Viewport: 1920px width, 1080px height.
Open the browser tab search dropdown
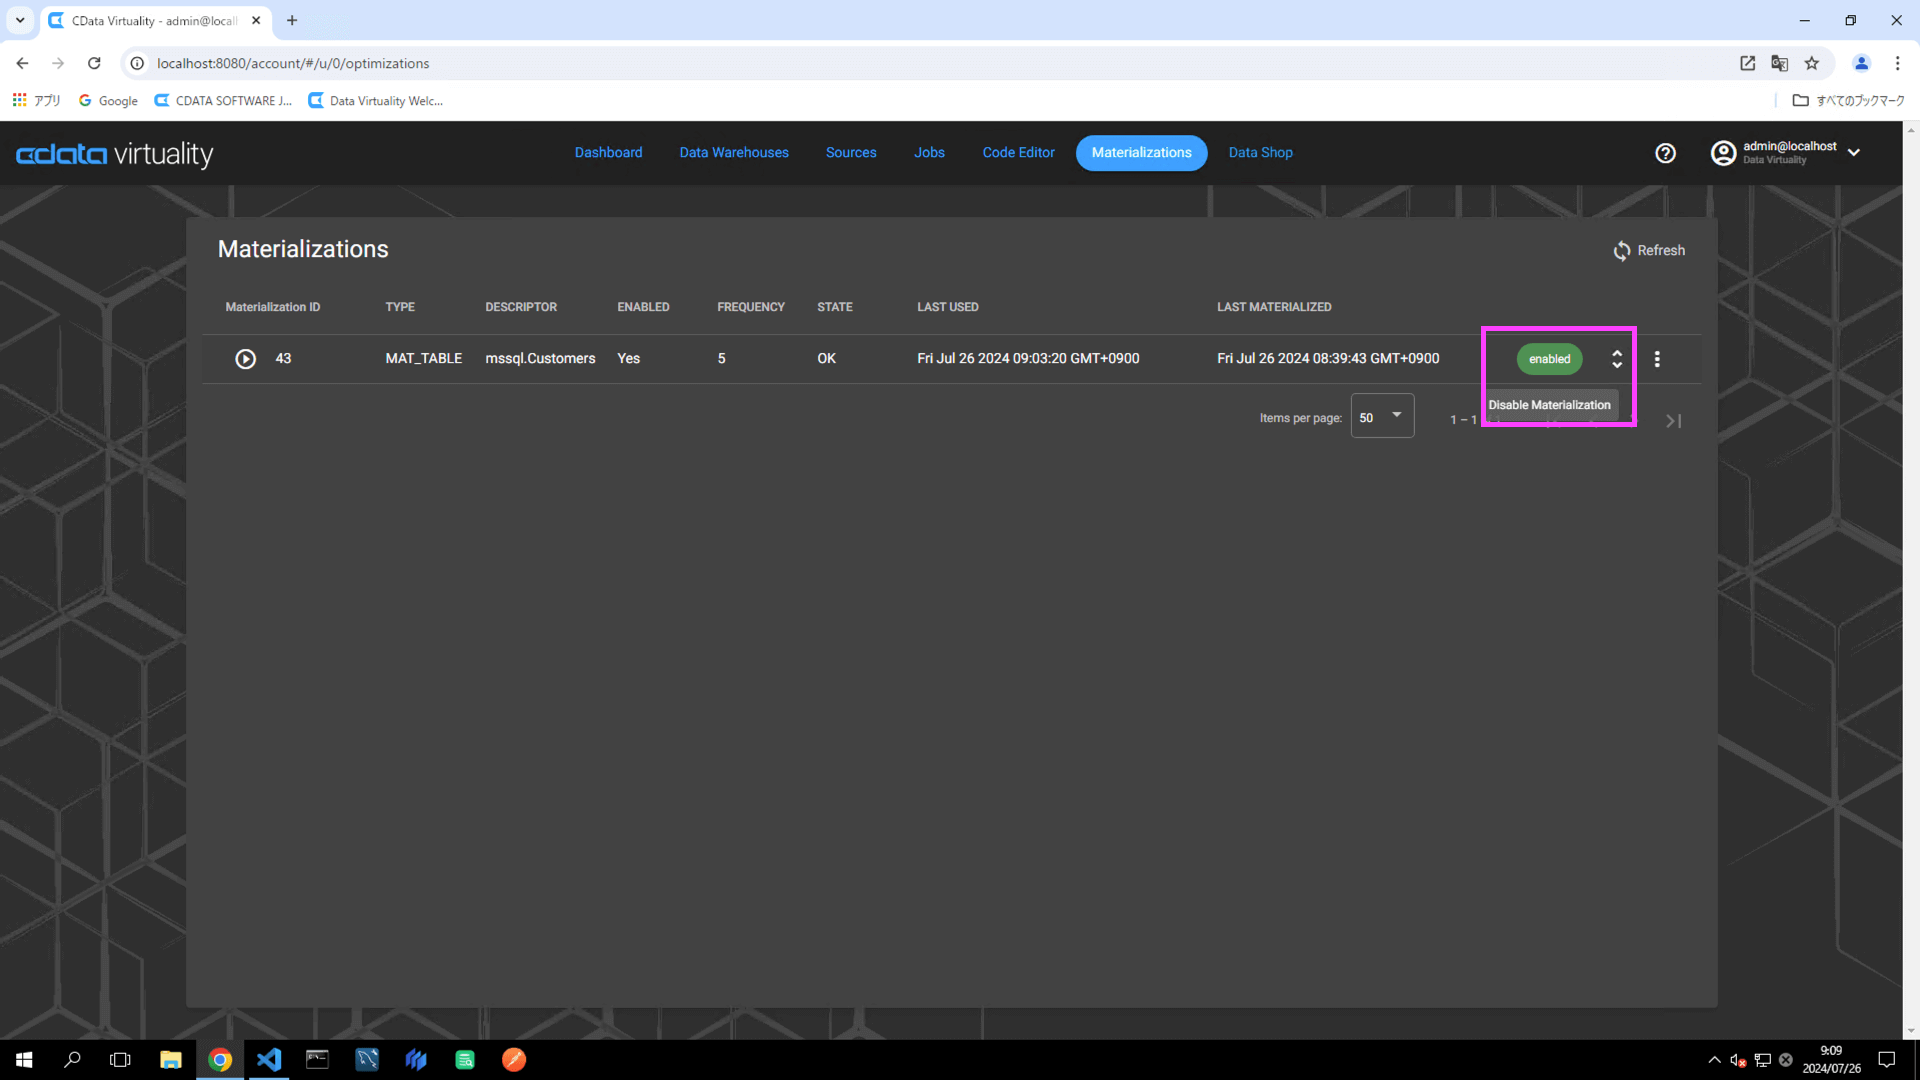pyautogui.click(x=20, y=20)
